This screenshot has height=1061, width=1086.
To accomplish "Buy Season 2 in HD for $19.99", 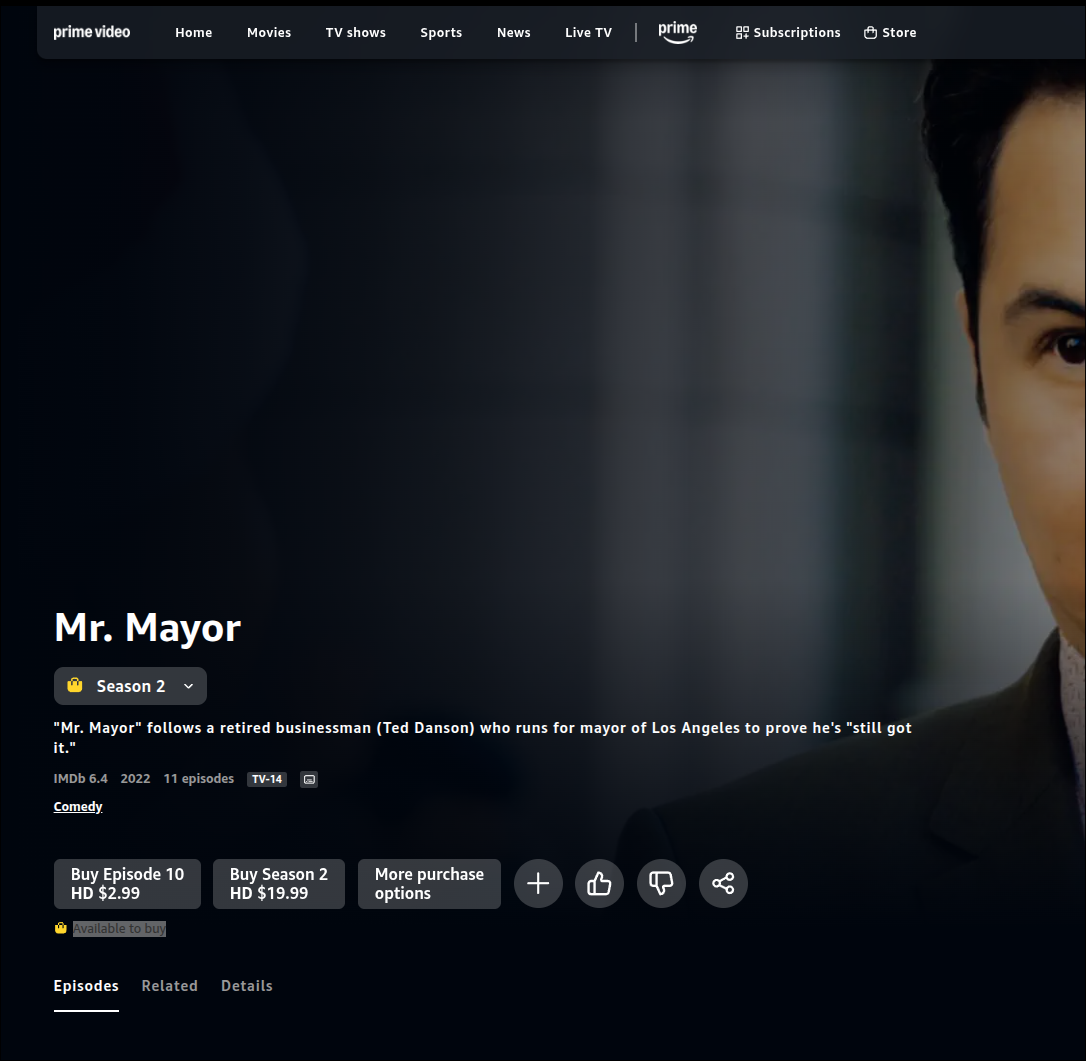I will click(x=278, y=884).
